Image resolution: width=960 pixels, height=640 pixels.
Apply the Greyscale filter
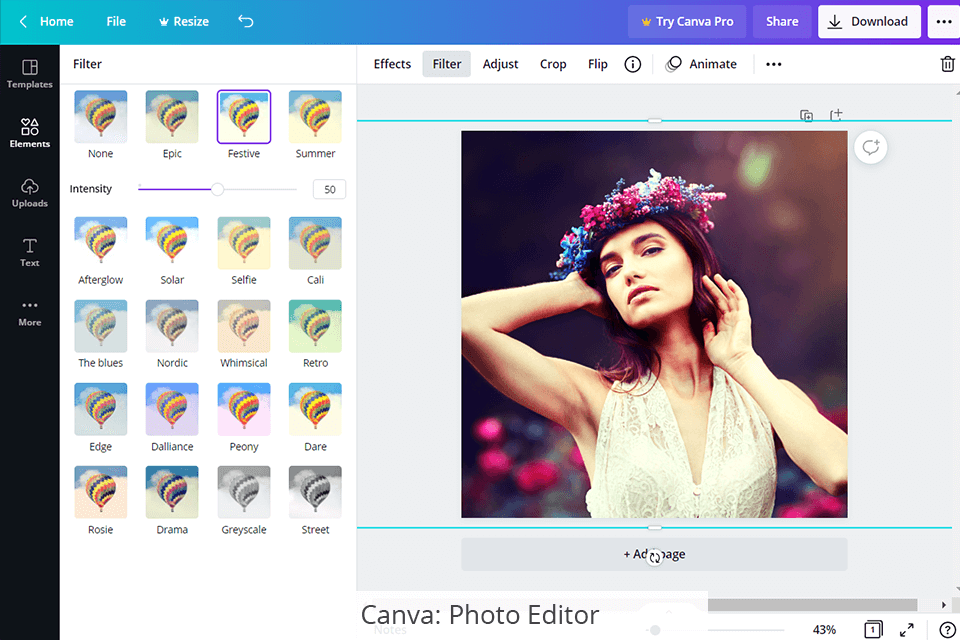tap(244, 493)
